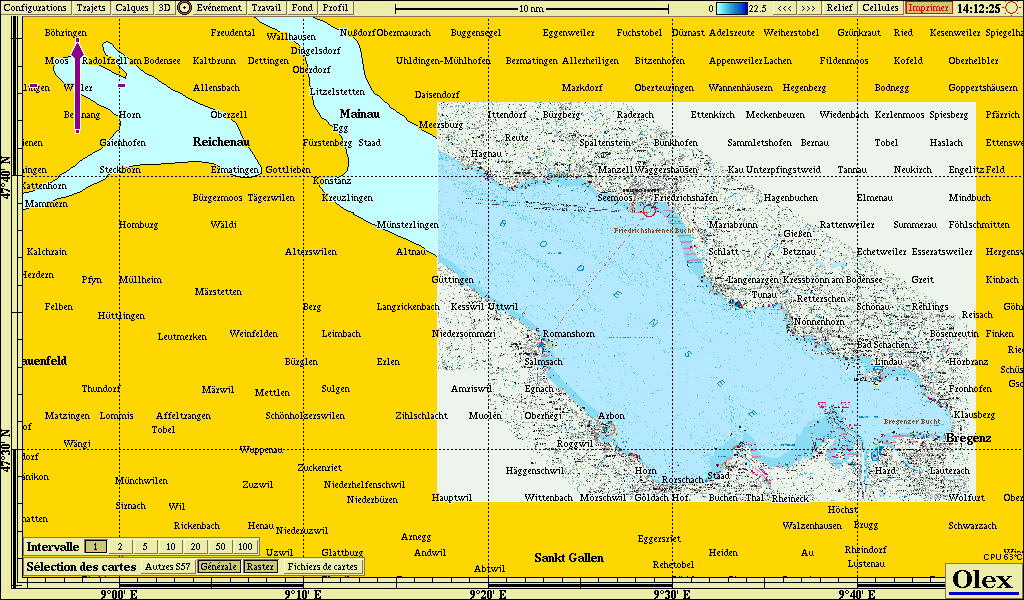Toggle the Générale chart selection
This screenshot has height=600, width=1024.
(x=219, y=566)
